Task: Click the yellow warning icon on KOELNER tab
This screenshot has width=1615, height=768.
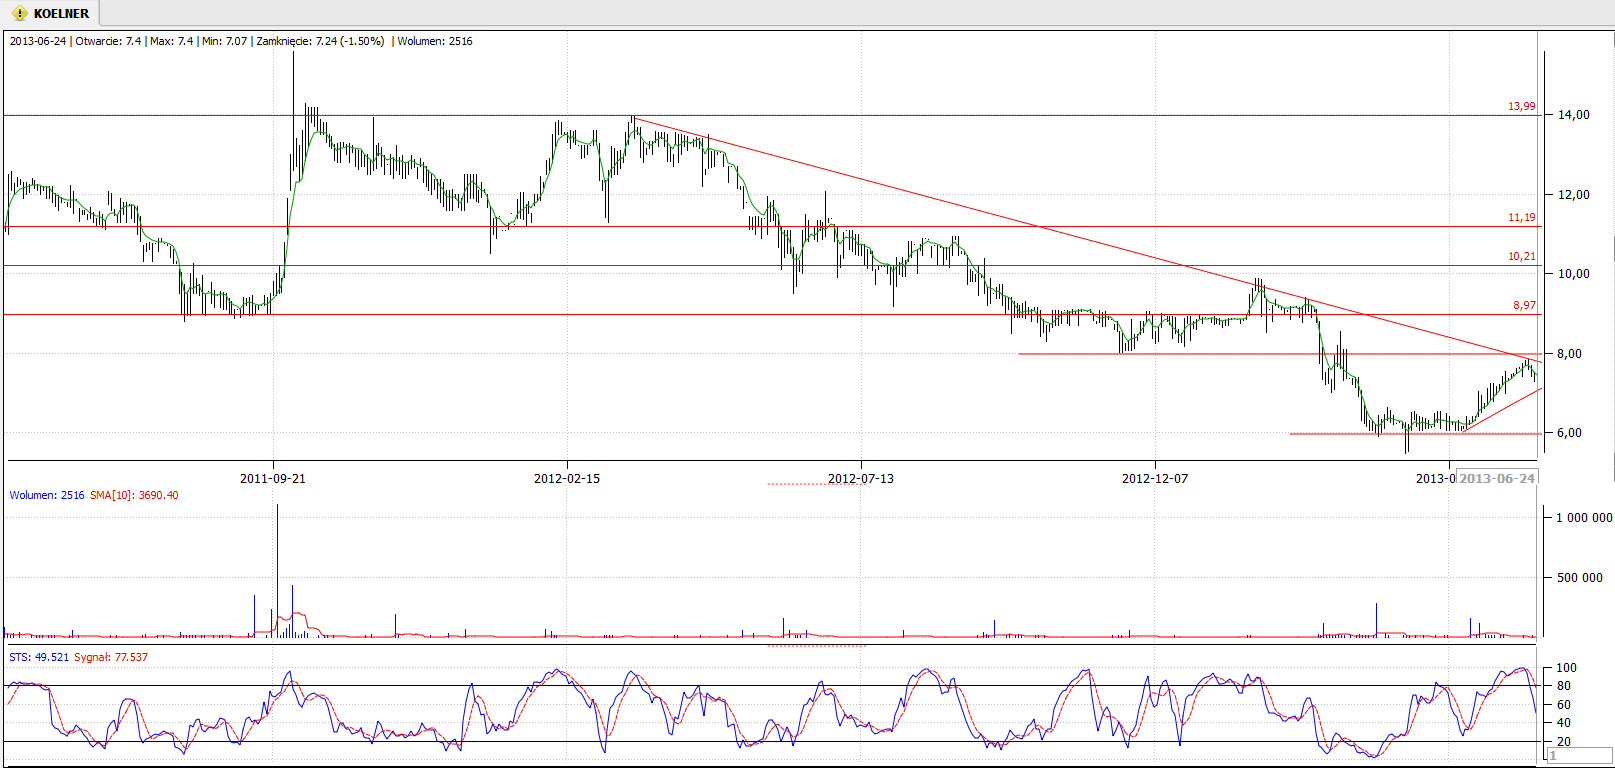Action: [19, 13]
